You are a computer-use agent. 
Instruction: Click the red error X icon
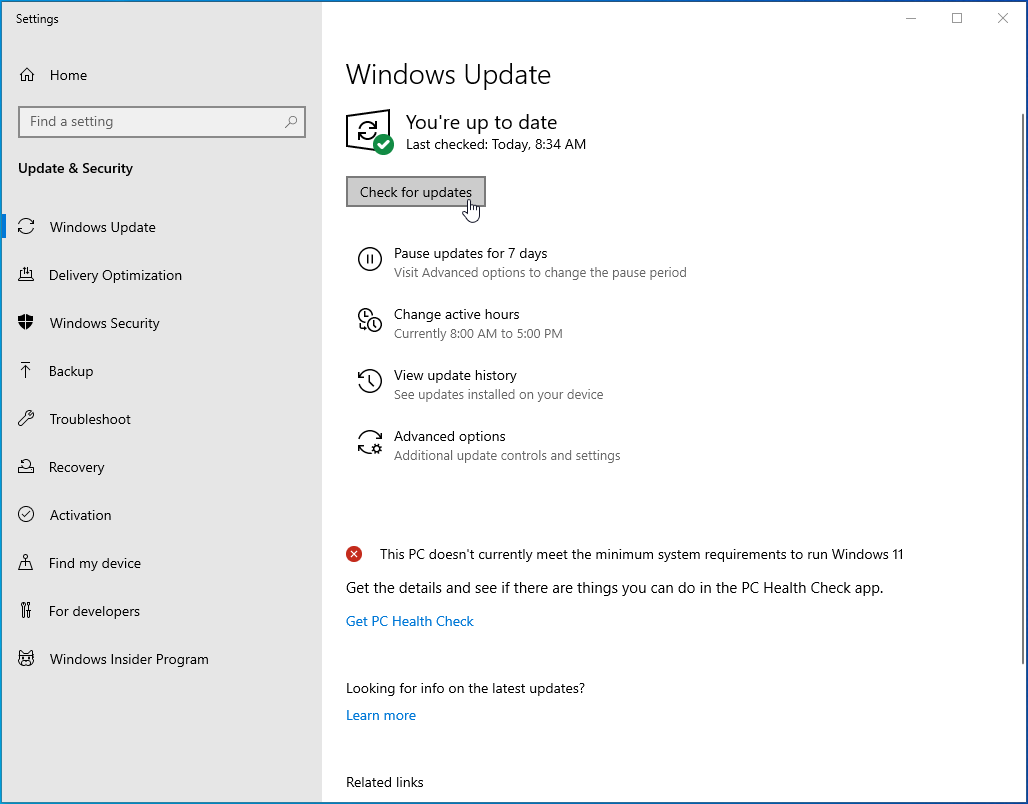(x=354, y=554)
